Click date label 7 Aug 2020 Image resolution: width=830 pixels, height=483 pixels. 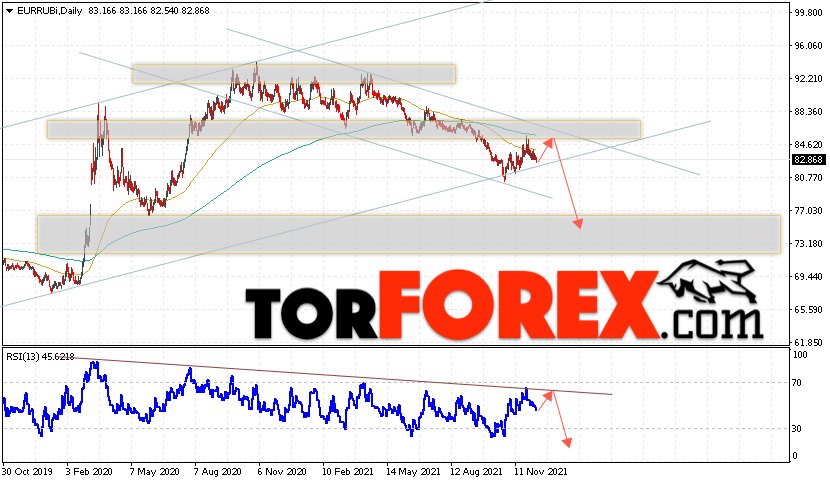click(x=217, y=471)
